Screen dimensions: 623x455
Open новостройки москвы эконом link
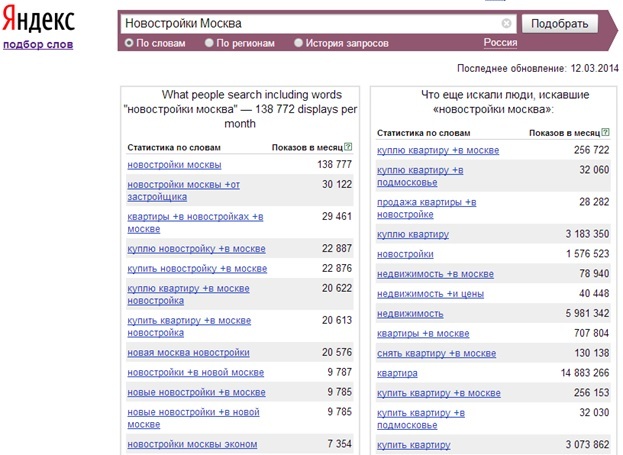coord(192,444)
